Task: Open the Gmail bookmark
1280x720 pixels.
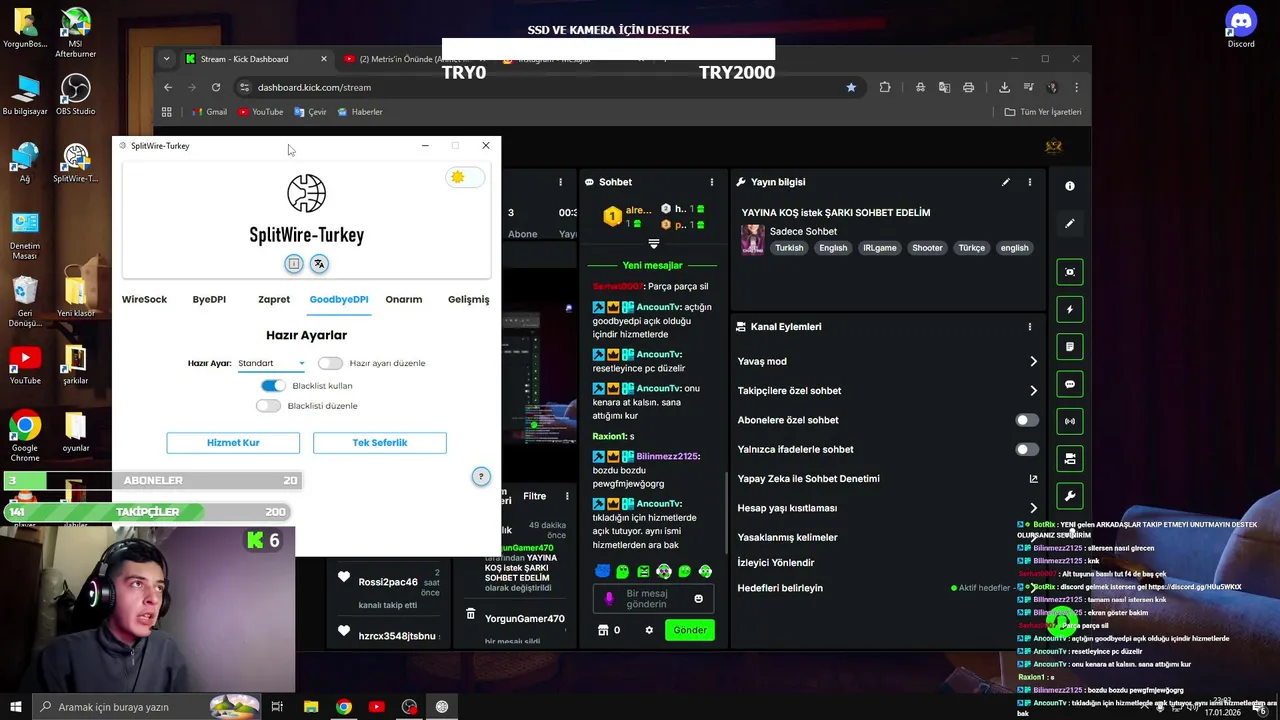Action: click(208, 112)
